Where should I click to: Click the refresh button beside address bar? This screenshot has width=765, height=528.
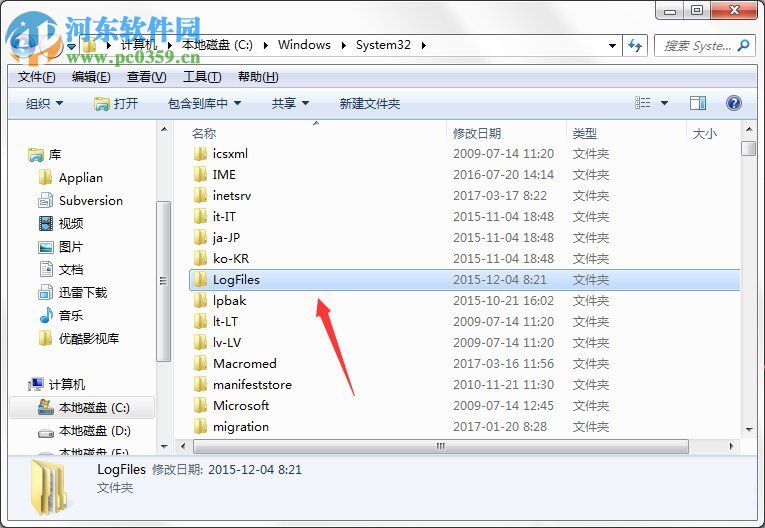[635, 46]
